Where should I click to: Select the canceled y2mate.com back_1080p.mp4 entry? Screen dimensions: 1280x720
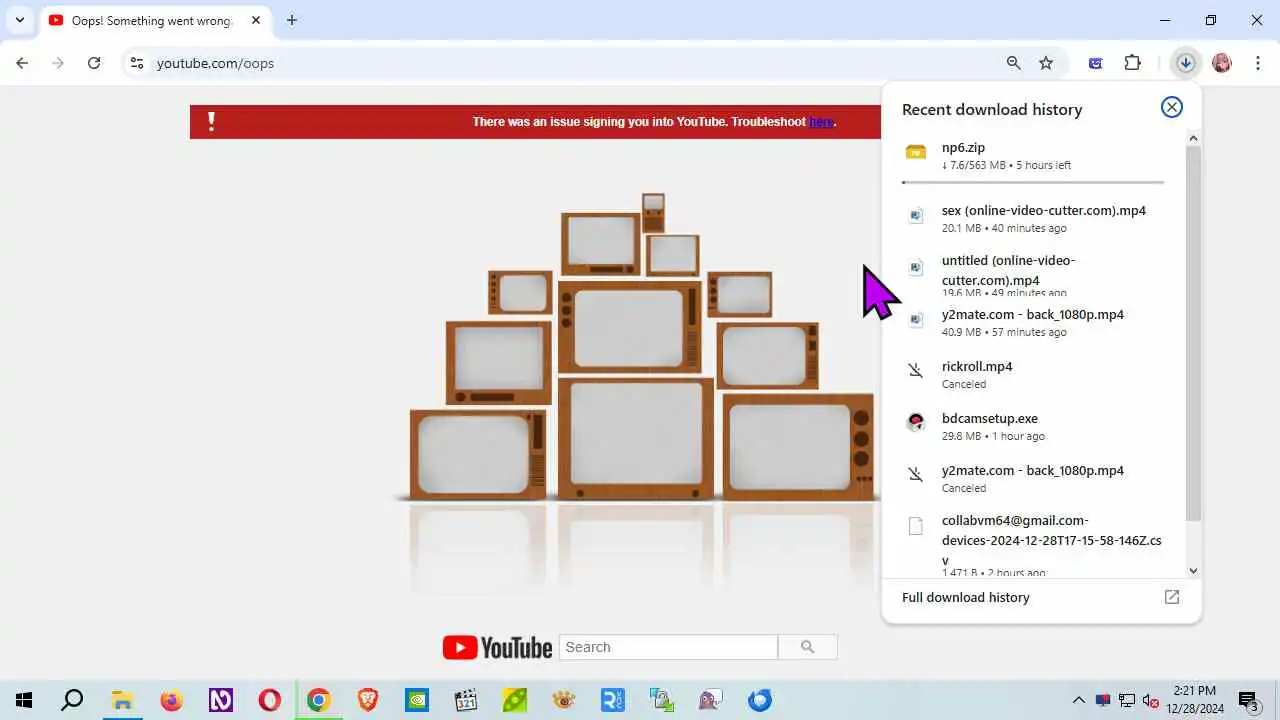pyautogui.click(x=1033, y=478)
